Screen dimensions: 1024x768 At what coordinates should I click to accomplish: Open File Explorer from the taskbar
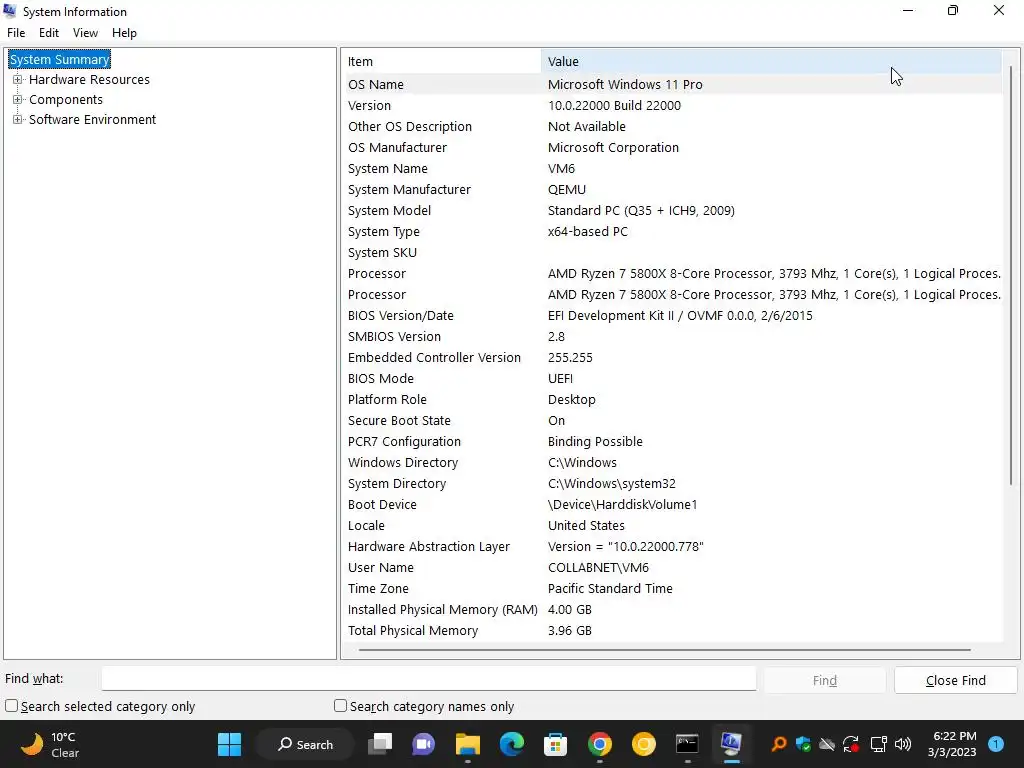pos(468,744)
